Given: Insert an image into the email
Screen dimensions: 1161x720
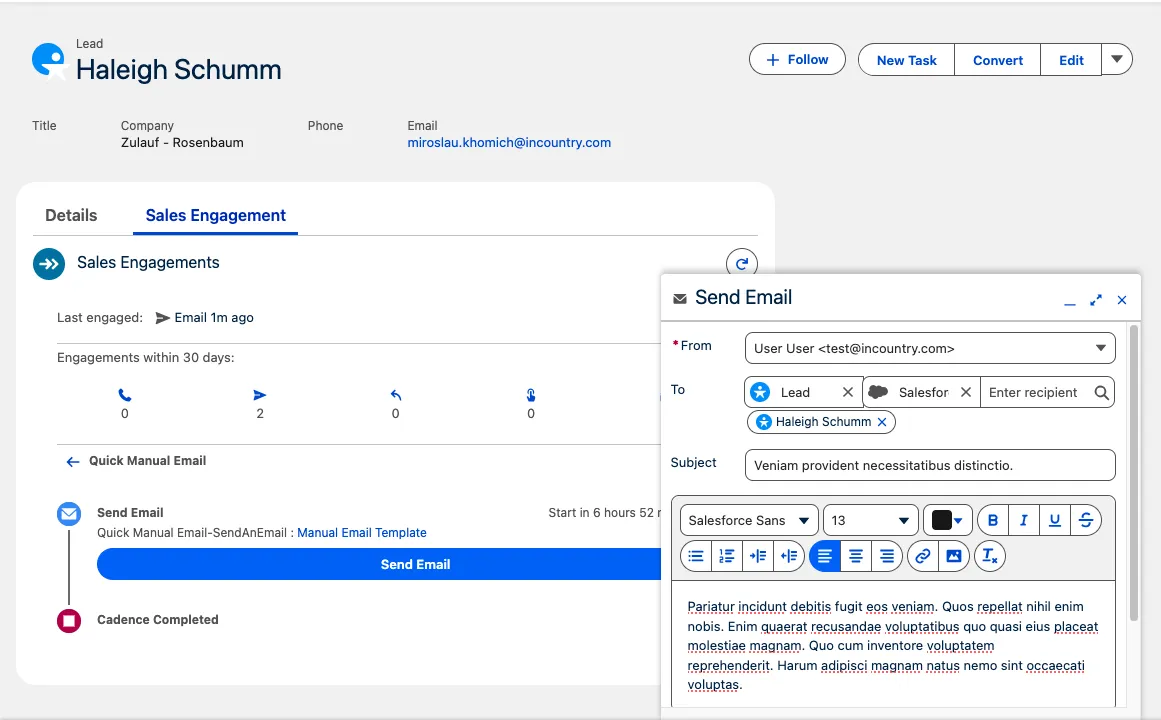Looking at the screenshot, I should [954, 556].
